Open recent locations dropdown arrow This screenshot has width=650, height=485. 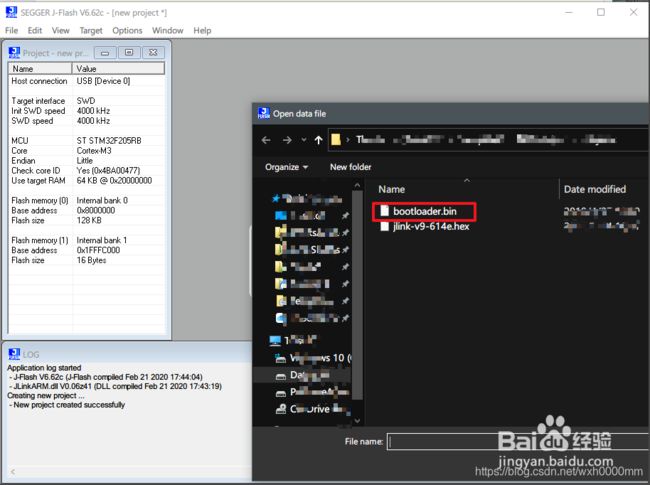pyautogui.click(x=304, y=140)
